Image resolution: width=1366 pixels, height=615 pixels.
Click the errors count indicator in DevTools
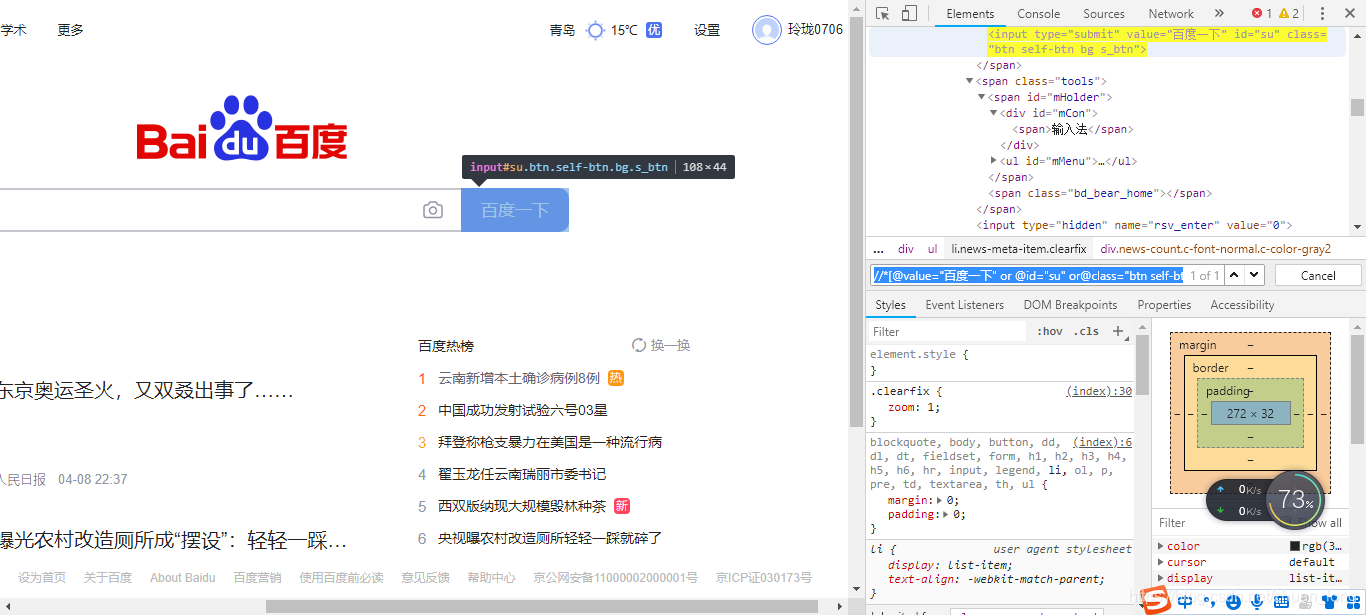[1258, 13]
